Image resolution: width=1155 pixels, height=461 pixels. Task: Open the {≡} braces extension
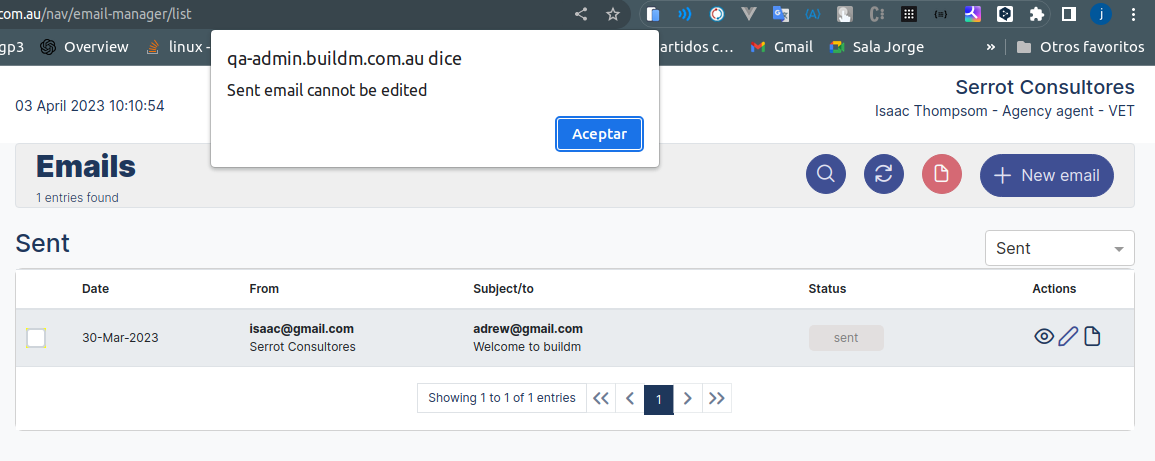pos(941,14)
